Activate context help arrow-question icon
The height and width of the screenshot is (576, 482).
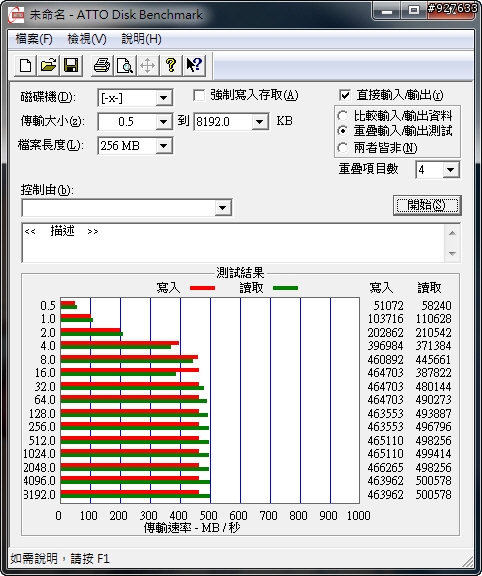click(x=194, y=66)
